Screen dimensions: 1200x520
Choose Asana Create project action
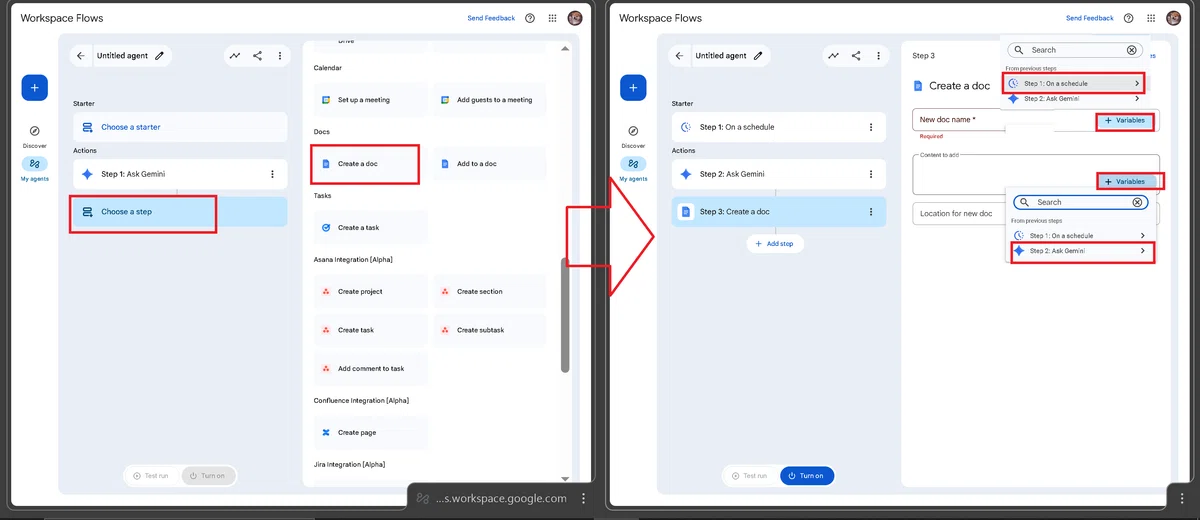(x=370, y=292)
